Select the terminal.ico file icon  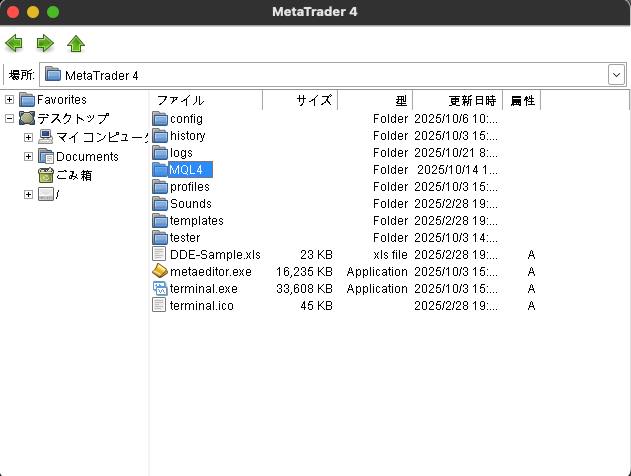click(159, 305)
